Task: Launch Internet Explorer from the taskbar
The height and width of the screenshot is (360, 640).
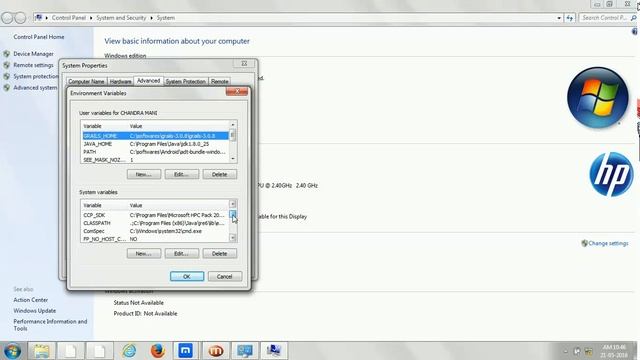Action: pos(129,351)
